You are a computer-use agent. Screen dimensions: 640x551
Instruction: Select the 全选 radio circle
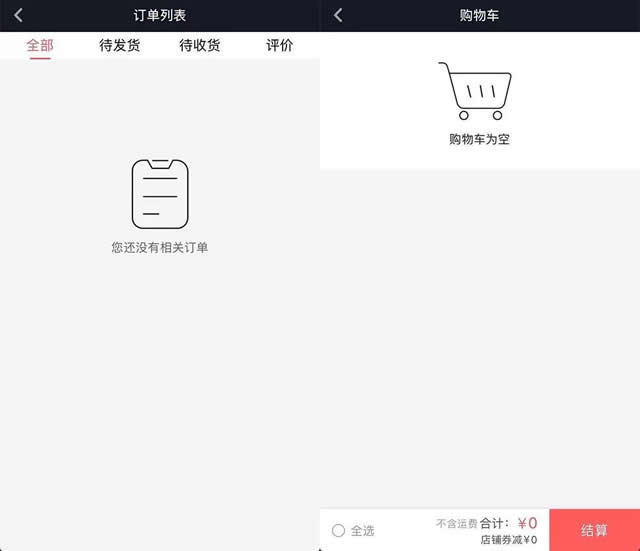click(x=338, y=531)
